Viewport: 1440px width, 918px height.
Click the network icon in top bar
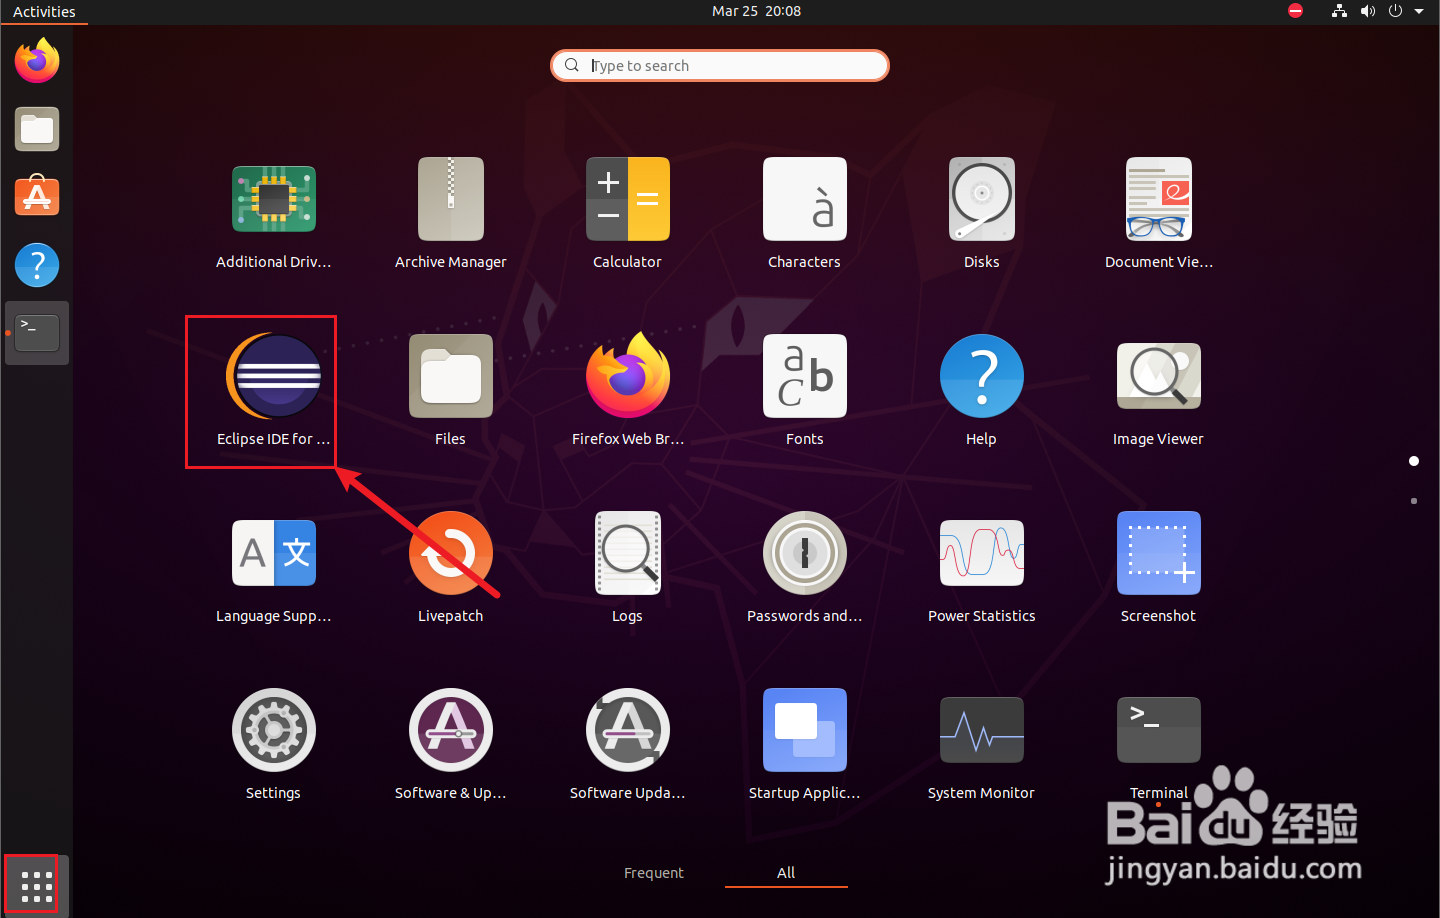(1339, 11)
